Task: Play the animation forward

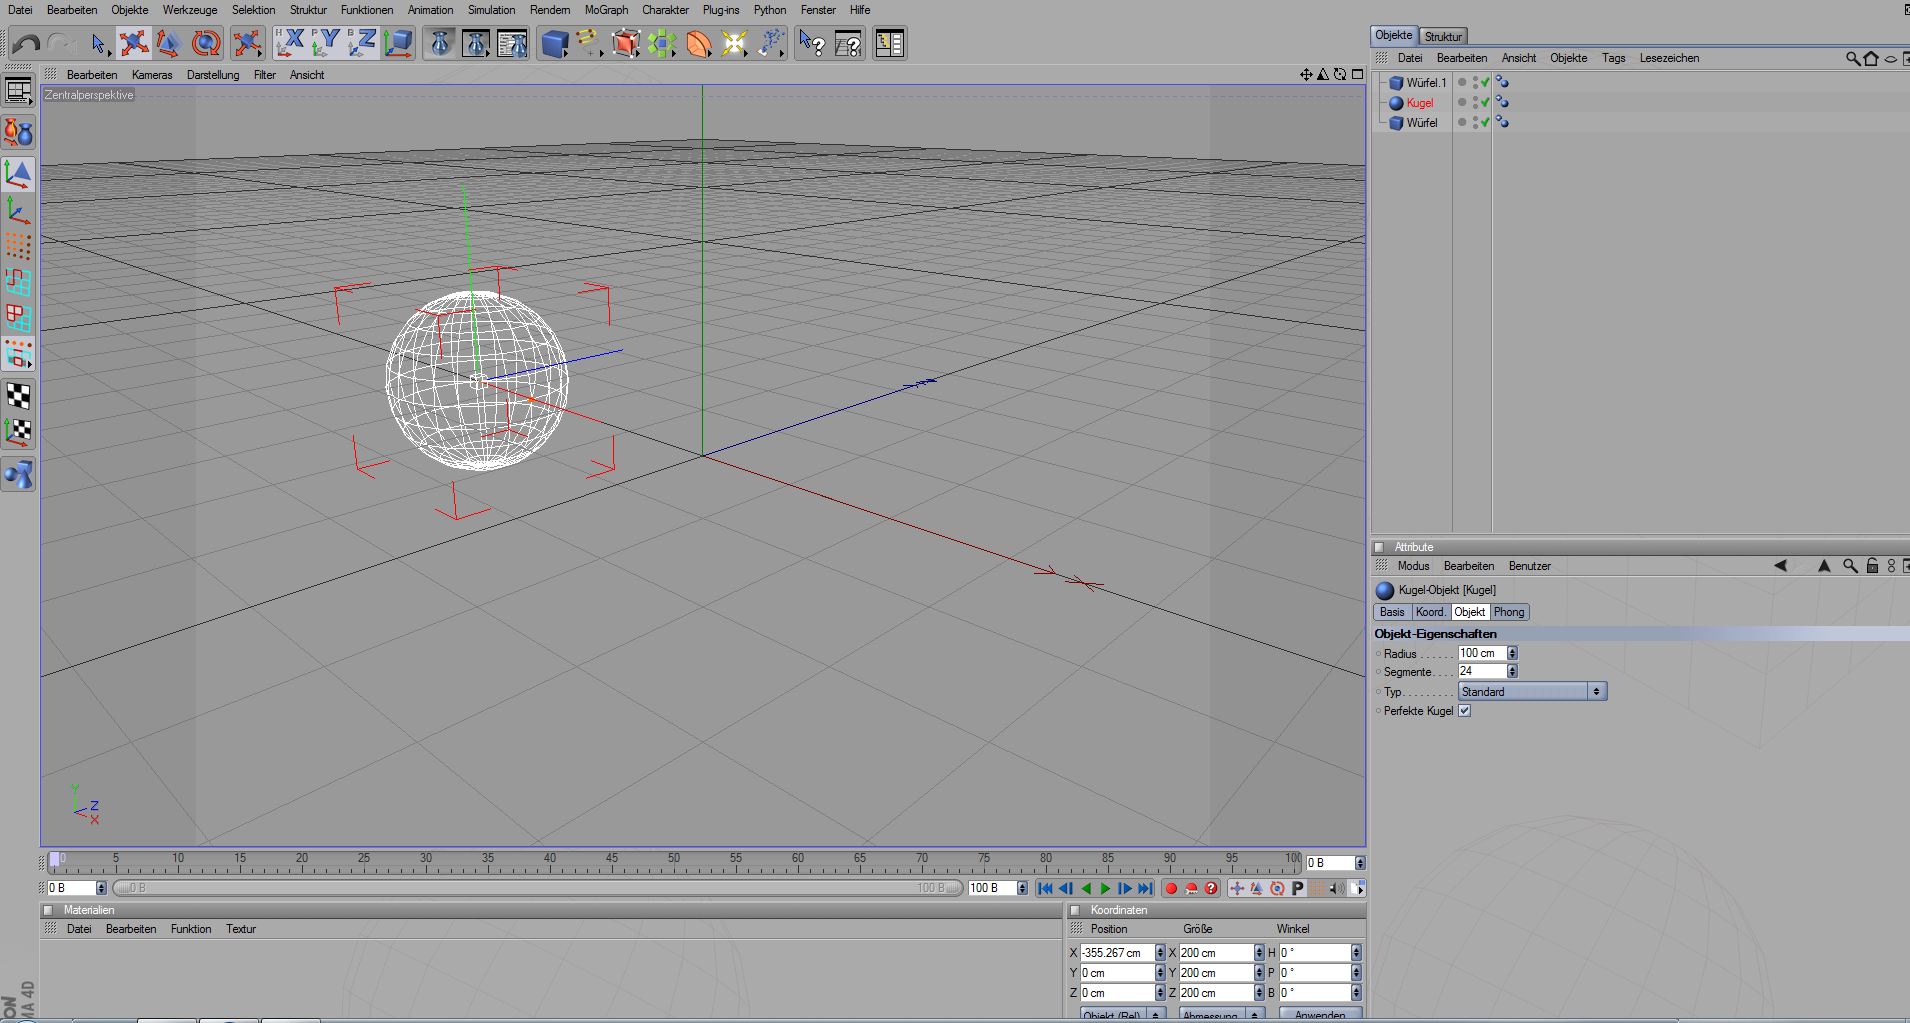Action: 1105,888
